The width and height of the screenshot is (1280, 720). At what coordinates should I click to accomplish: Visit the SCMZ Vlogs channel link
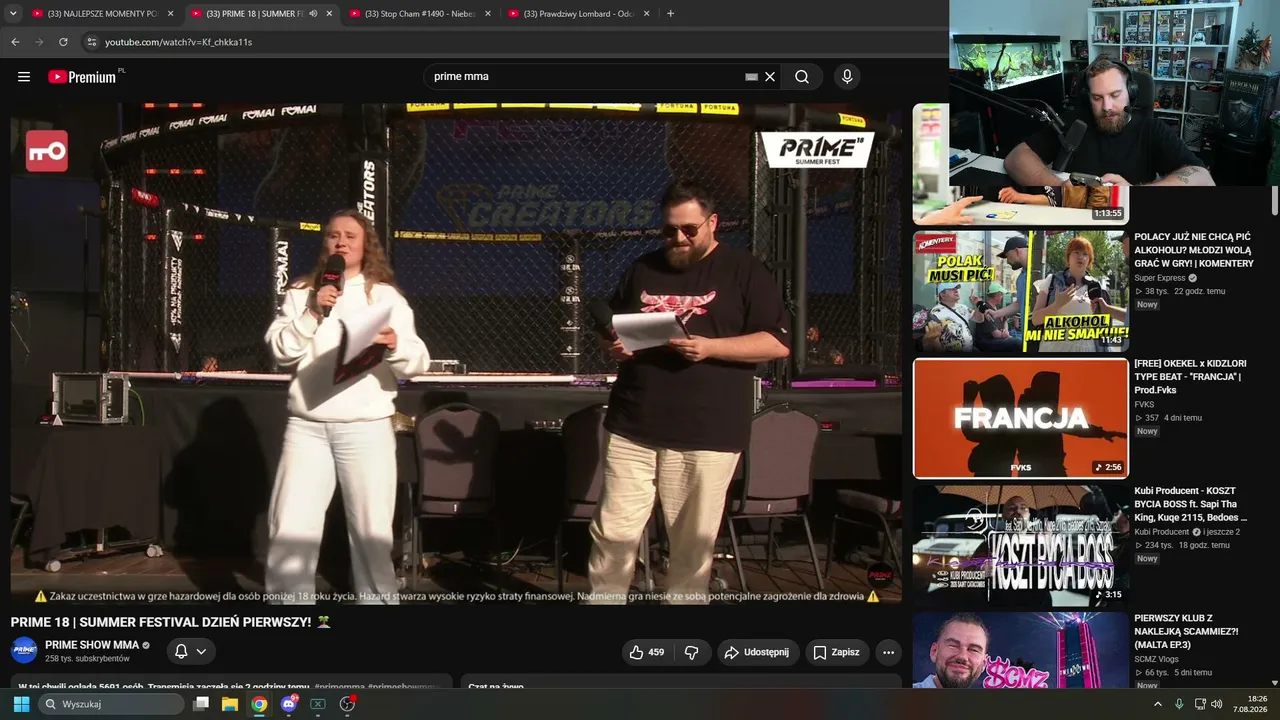click(1157, 660)
